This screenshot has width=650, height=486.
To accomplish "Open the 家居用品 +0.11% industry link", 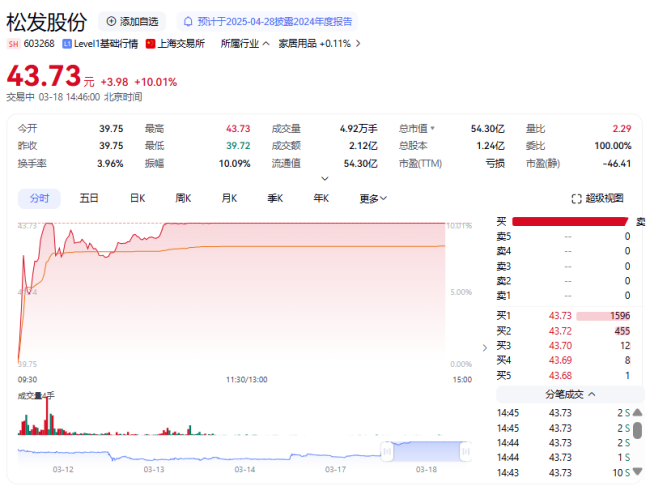I will click(314, 44).
